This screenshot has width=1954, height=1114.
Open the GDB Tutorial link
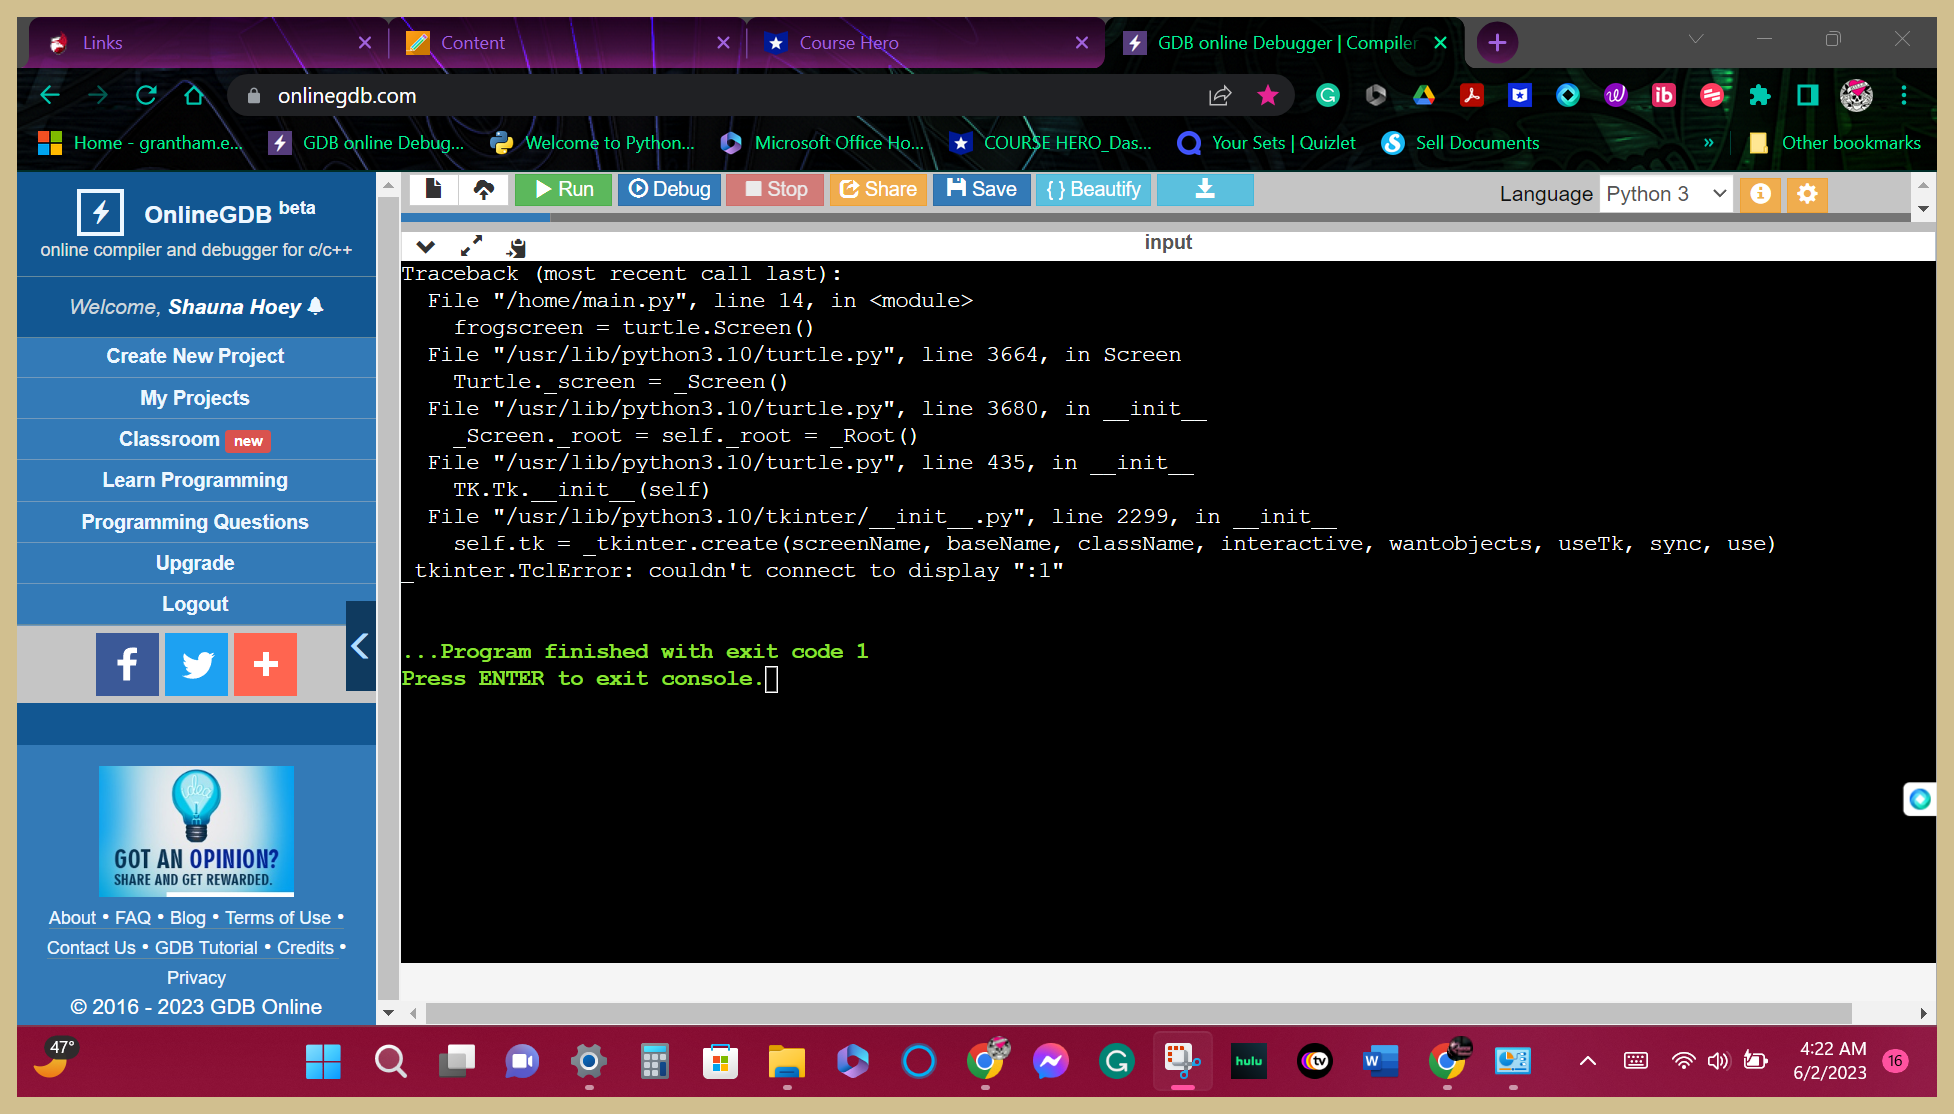pyautogui.click(x=206, y=948)
